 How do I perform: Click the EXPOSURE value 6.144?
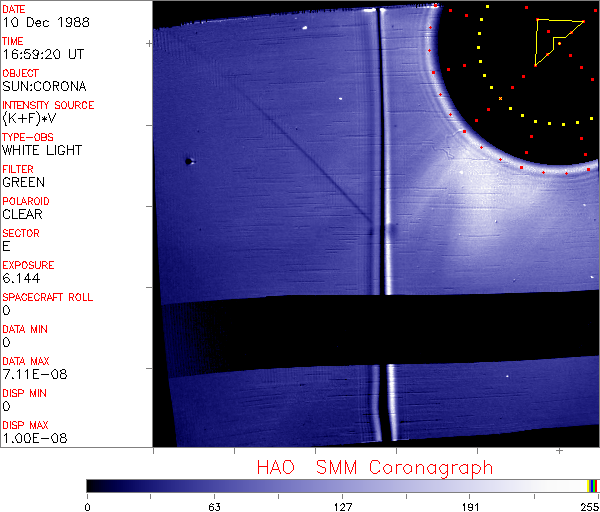pos(21,278)
